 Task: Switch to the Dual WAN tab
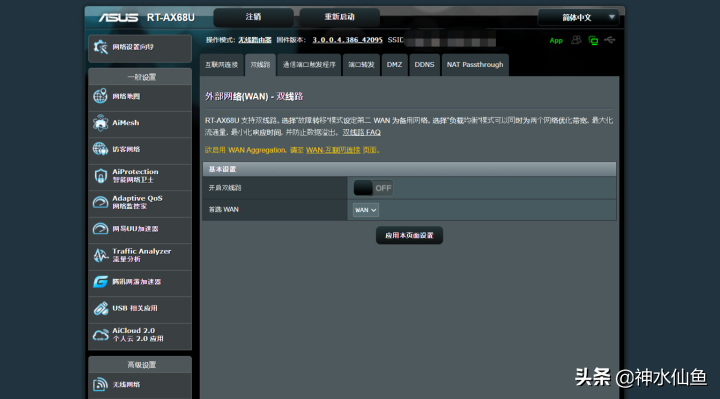point(260,65)
